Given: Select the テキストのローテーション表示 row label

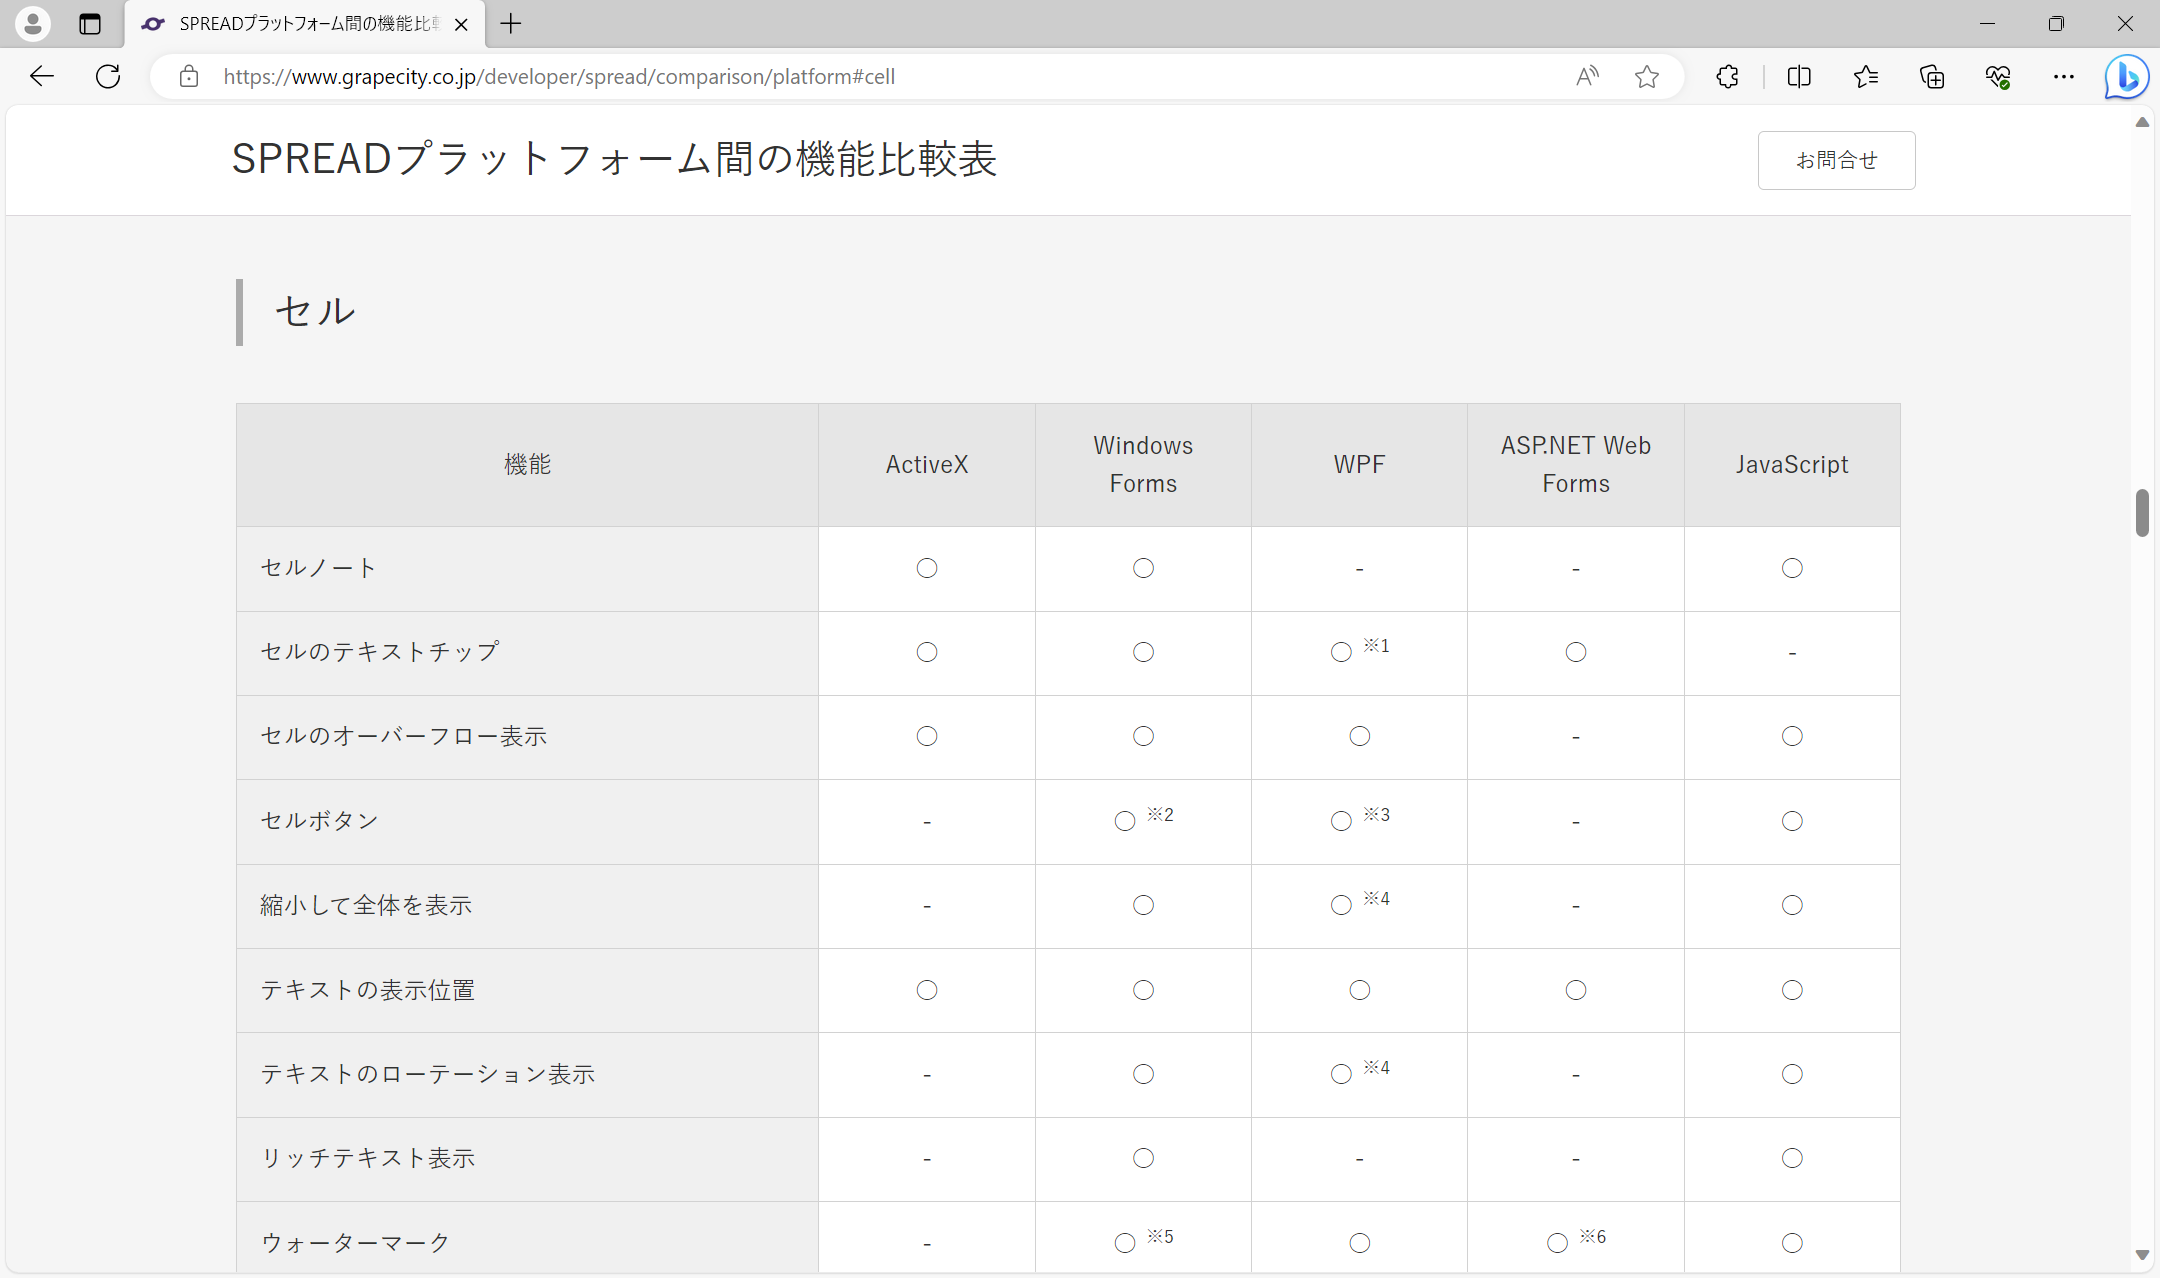Looking at the screenshot, I should 427,1074.
